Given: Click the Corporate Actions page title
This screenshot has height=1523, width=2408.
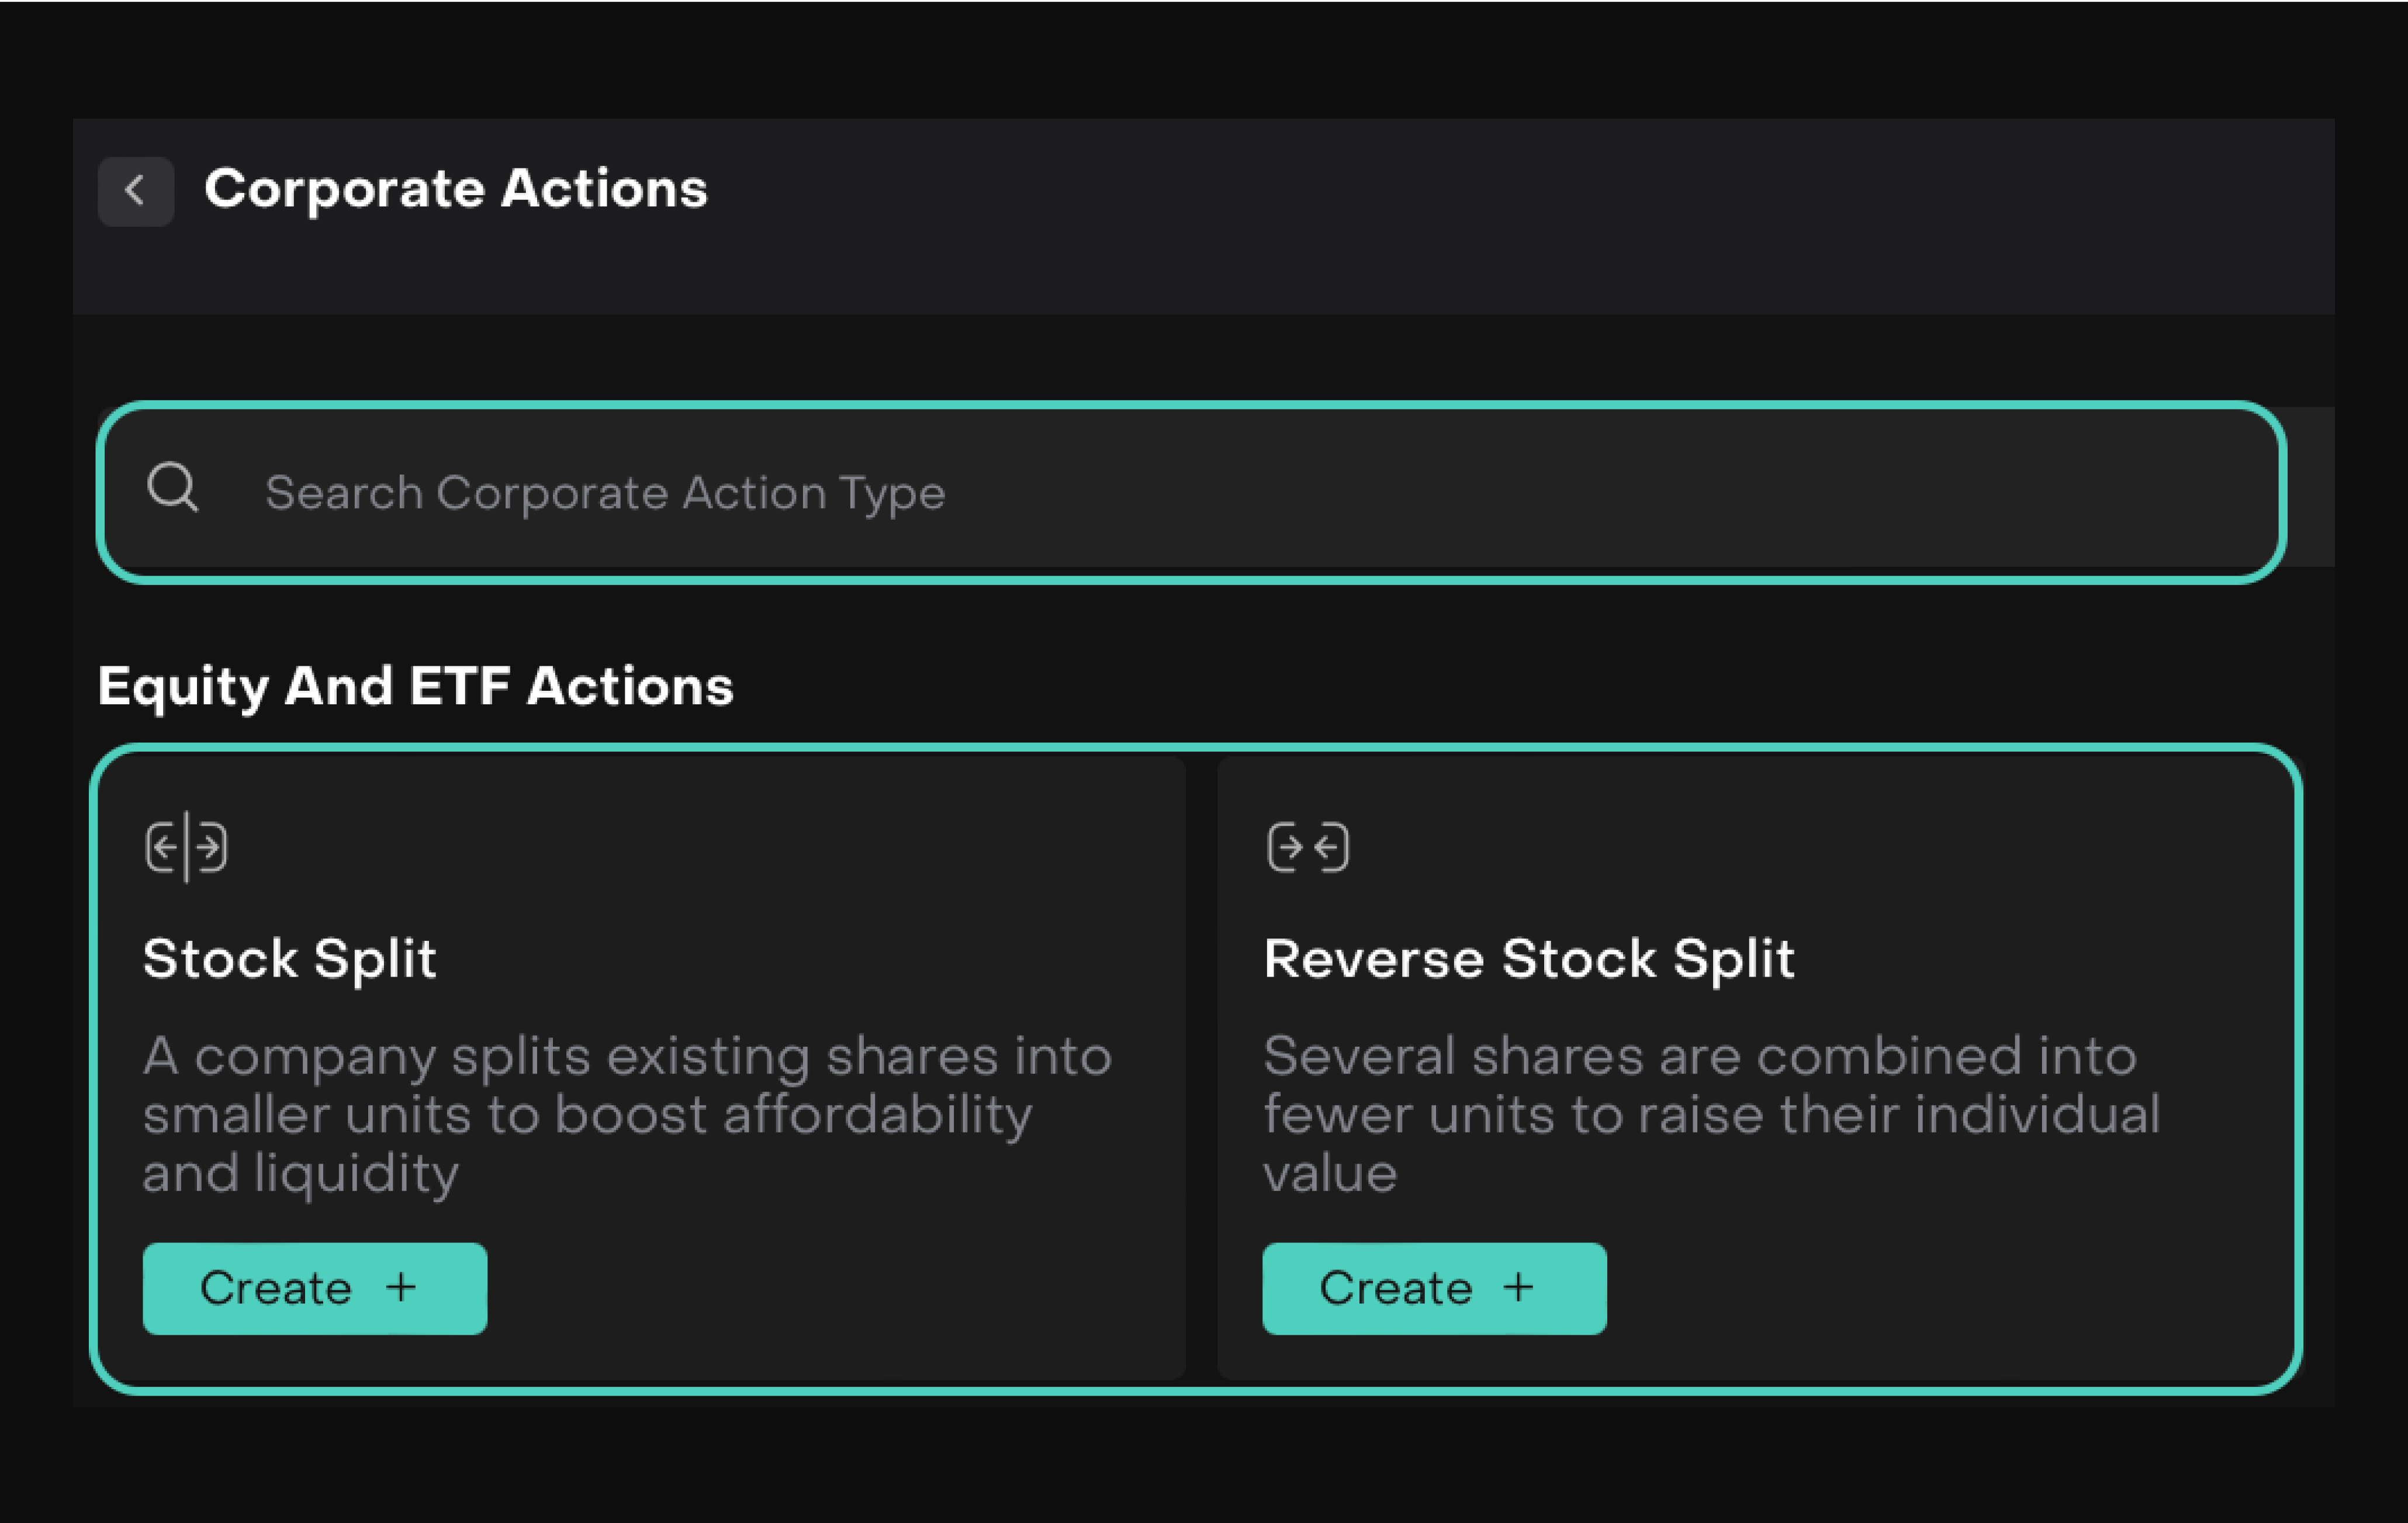Looking at the screenshot, I should click(456, 188).
